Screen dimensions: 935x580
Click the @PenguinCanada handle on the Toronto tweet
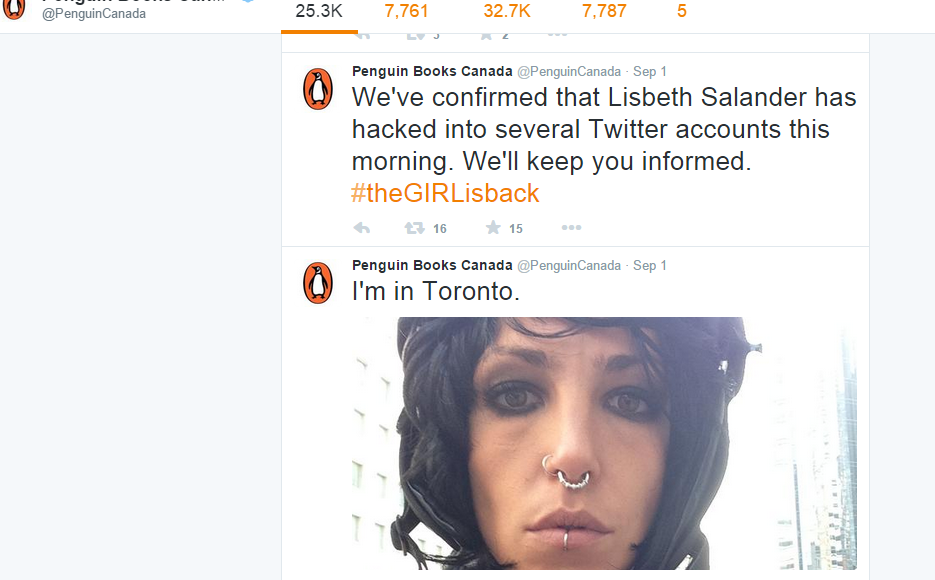coord(569,265)
